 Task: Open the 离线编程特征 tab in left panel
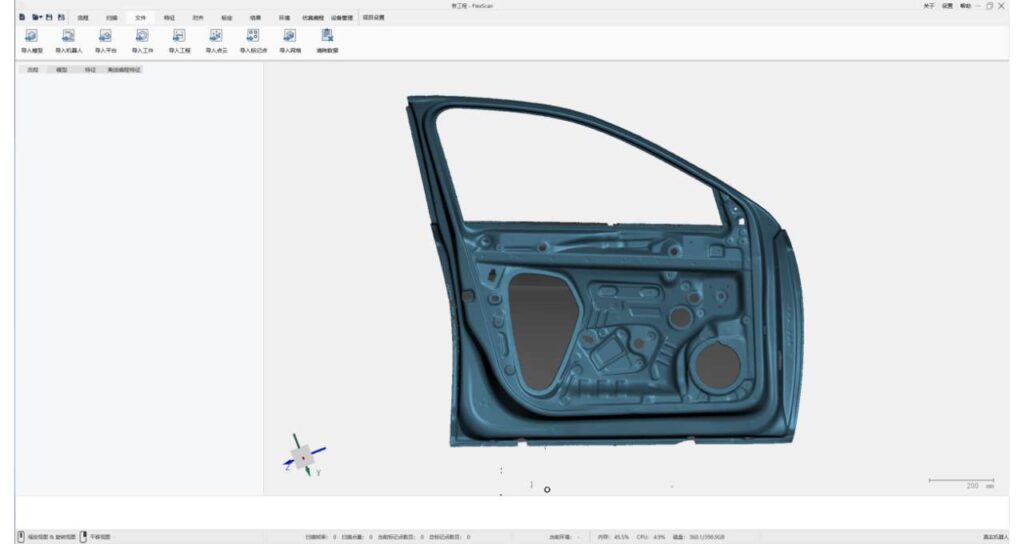click(x=124, y=69)
